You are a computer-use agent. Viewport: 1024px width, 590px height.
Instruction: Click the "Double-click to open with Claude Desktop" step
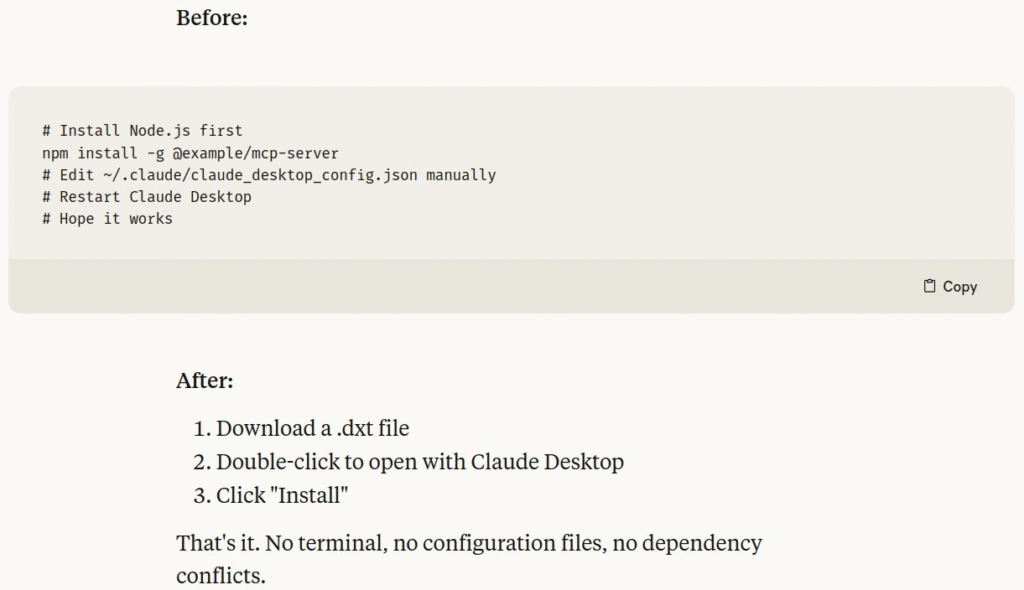click(420, 461)
